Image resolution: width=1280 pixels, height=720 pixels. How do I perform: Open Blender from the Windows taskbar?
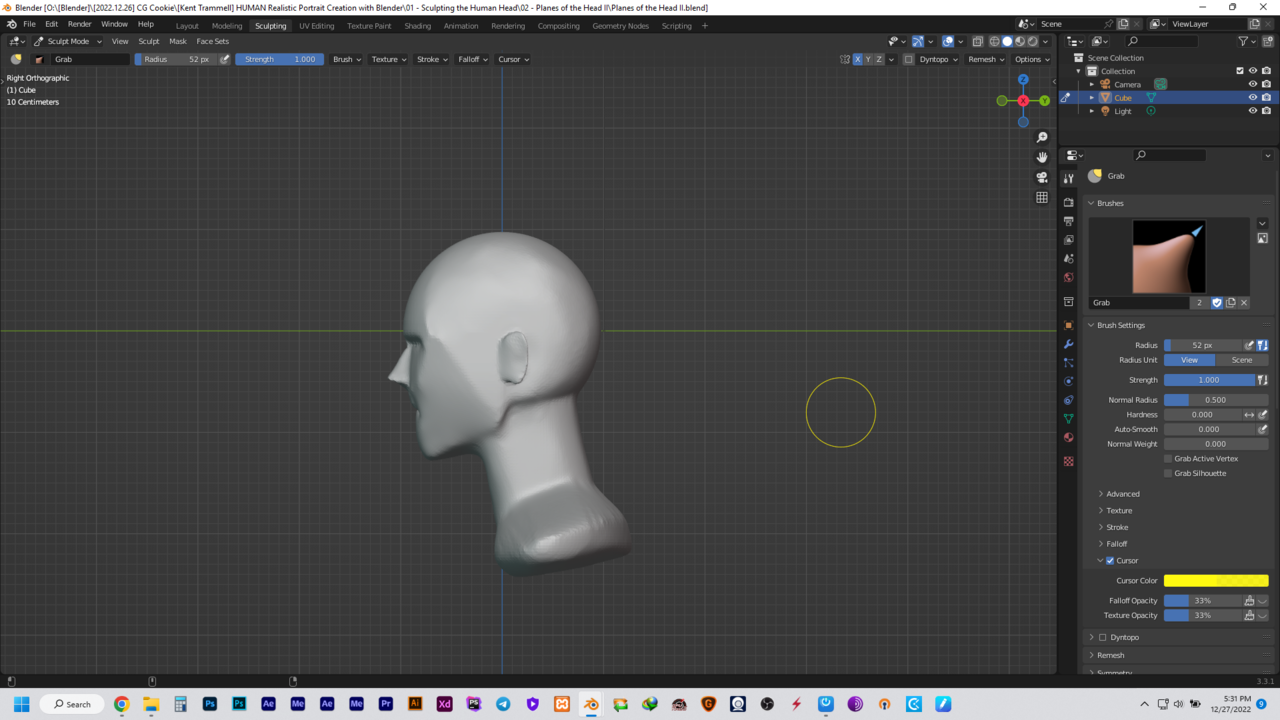click(591, 704)
